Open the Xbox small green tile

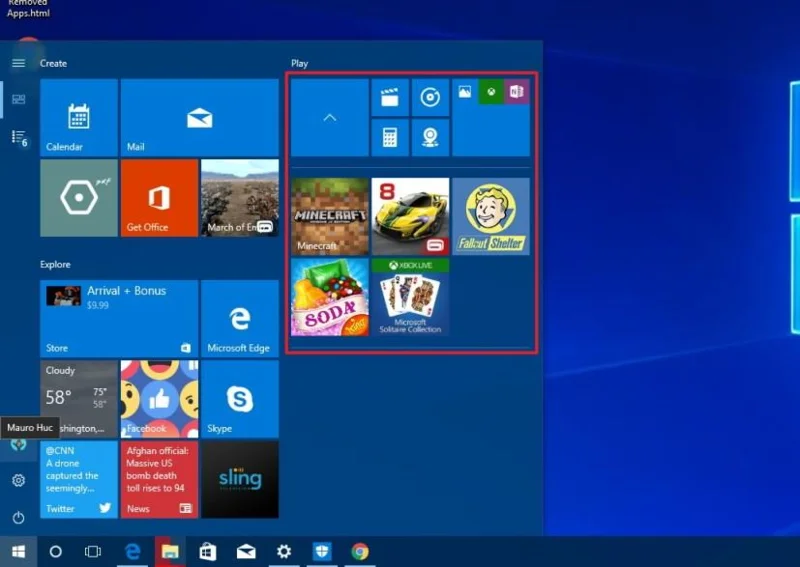(x=491, y=92)
